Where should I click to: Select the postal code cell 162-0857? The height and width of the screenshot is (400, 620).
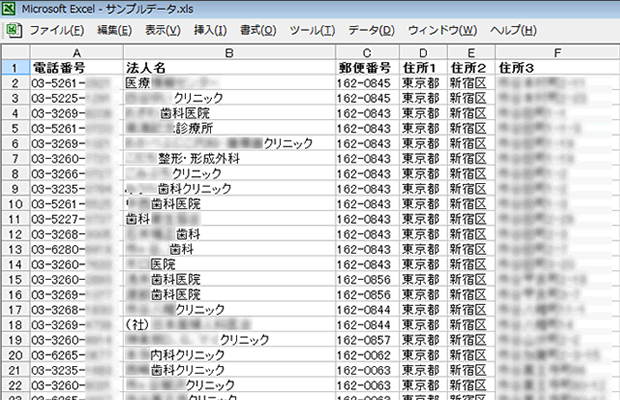click(367, 339)
